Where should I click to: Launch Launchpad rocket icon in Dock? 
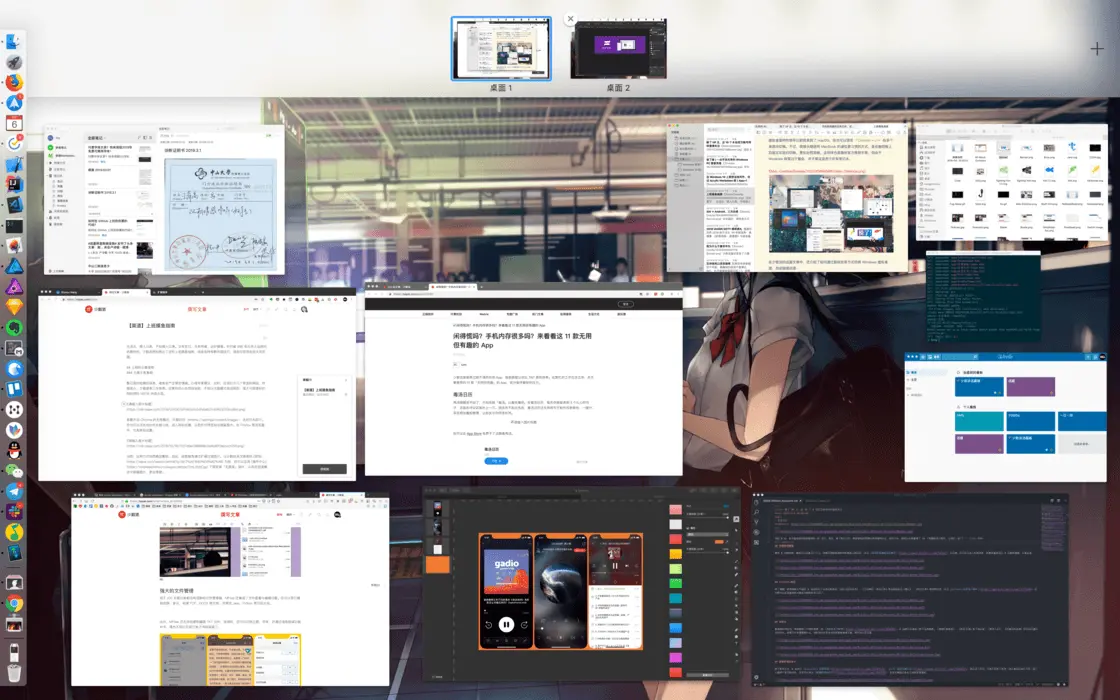coord(14,62)
